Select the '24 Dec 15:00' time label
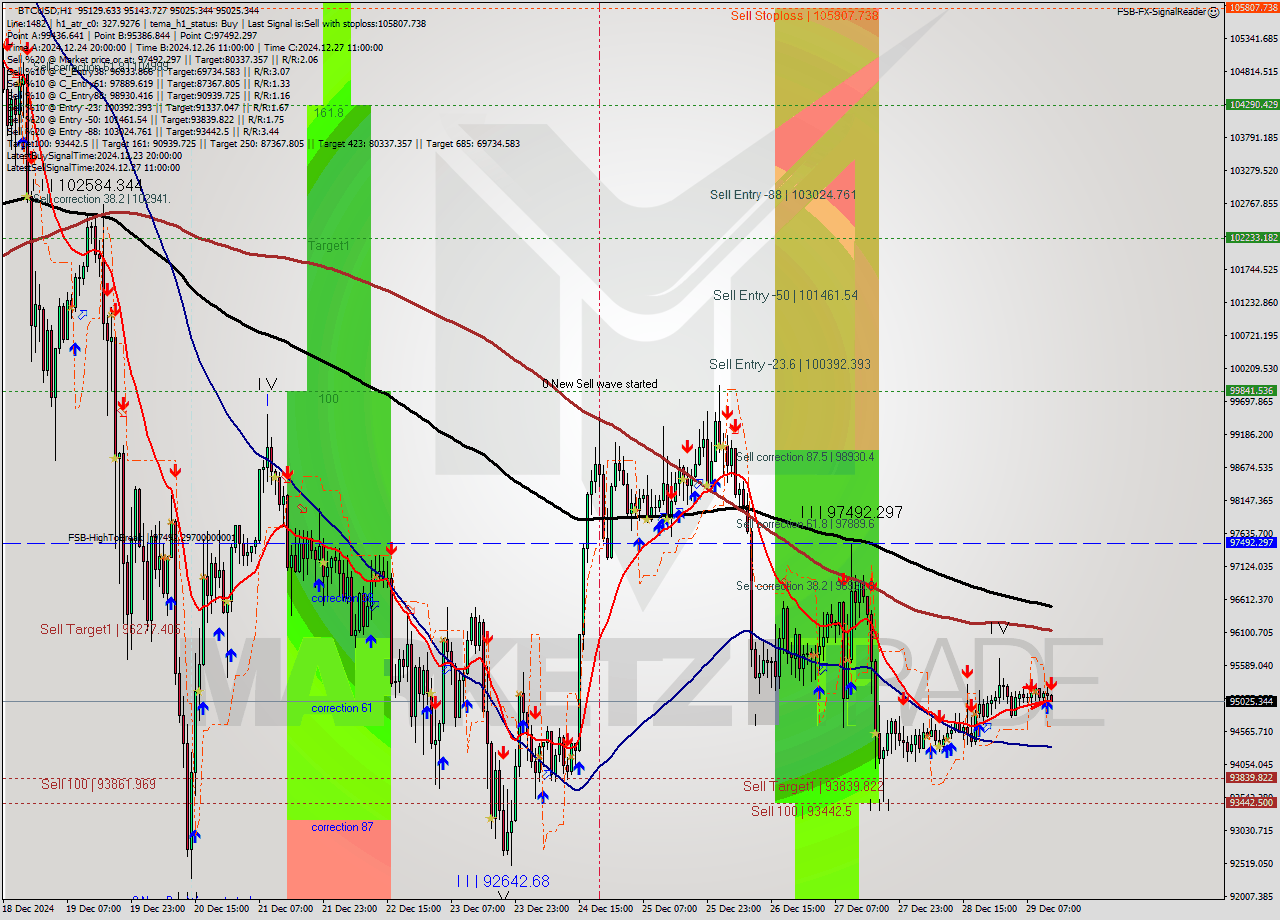Screen dimensions: 1280x920 (x=604, y=909)
